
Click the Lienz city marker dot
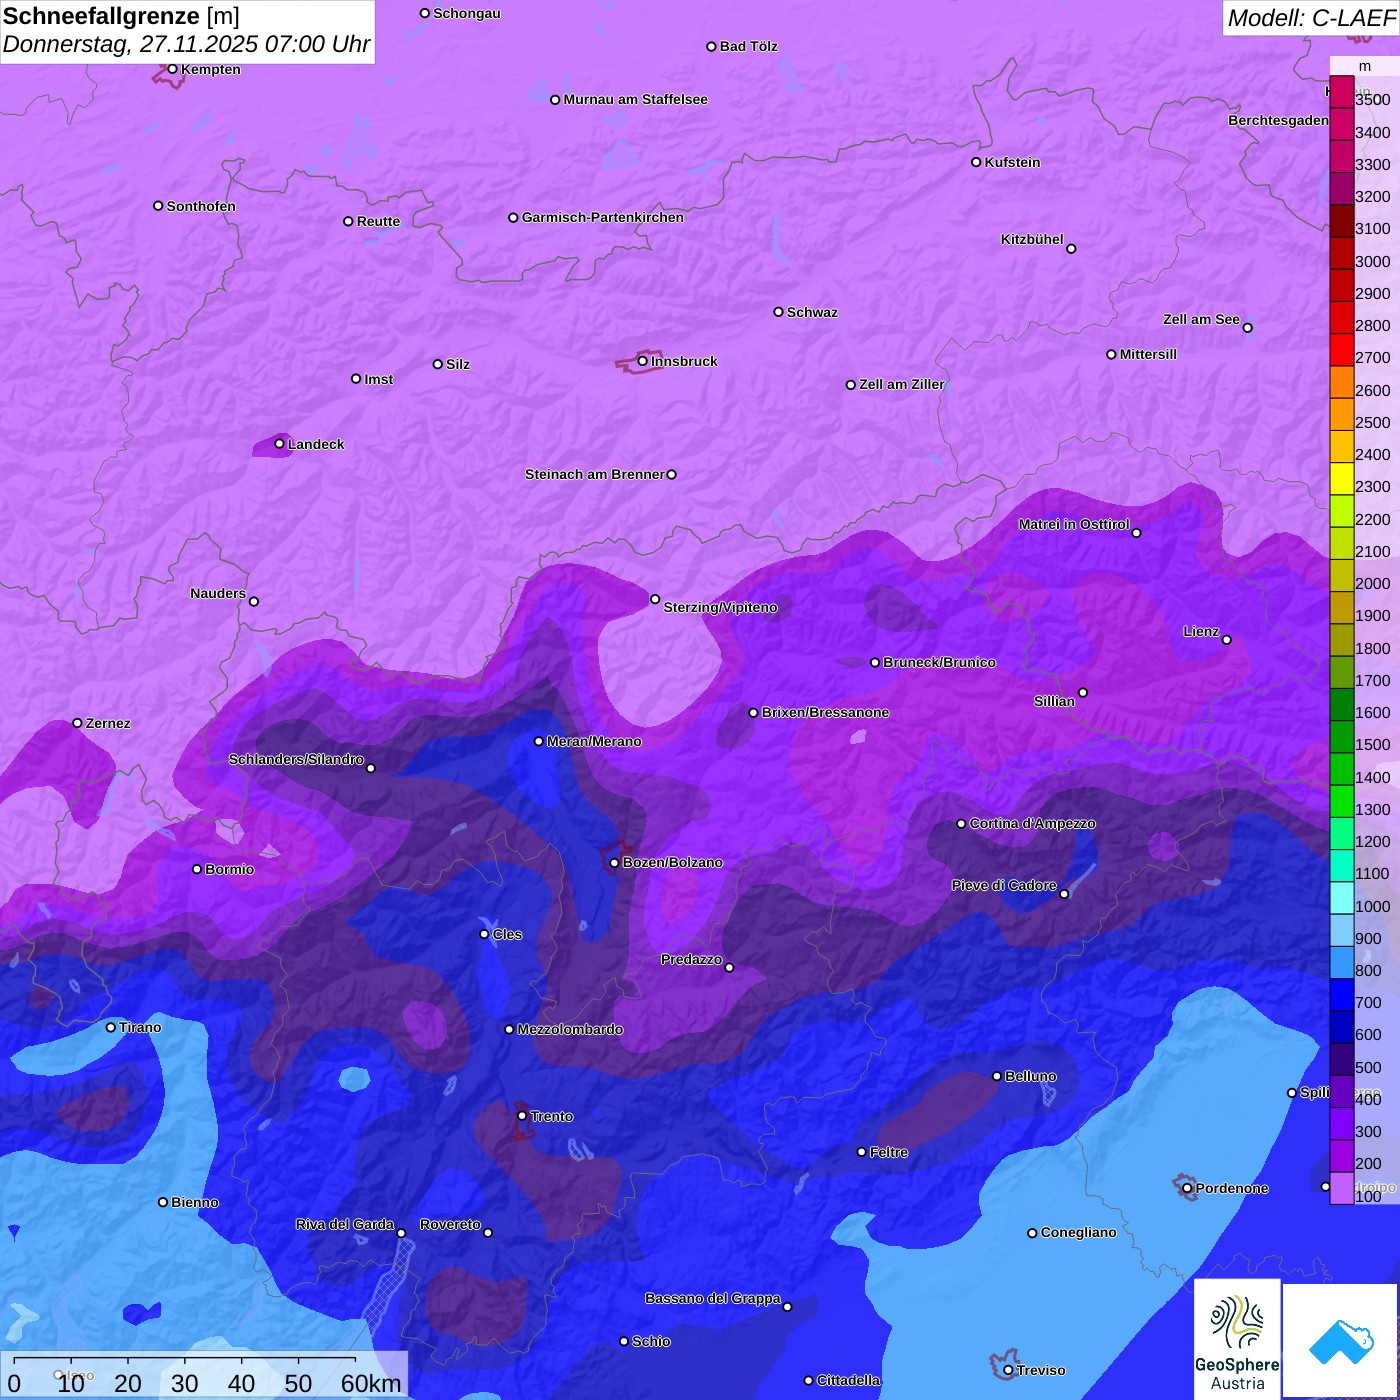(1227, 640)
